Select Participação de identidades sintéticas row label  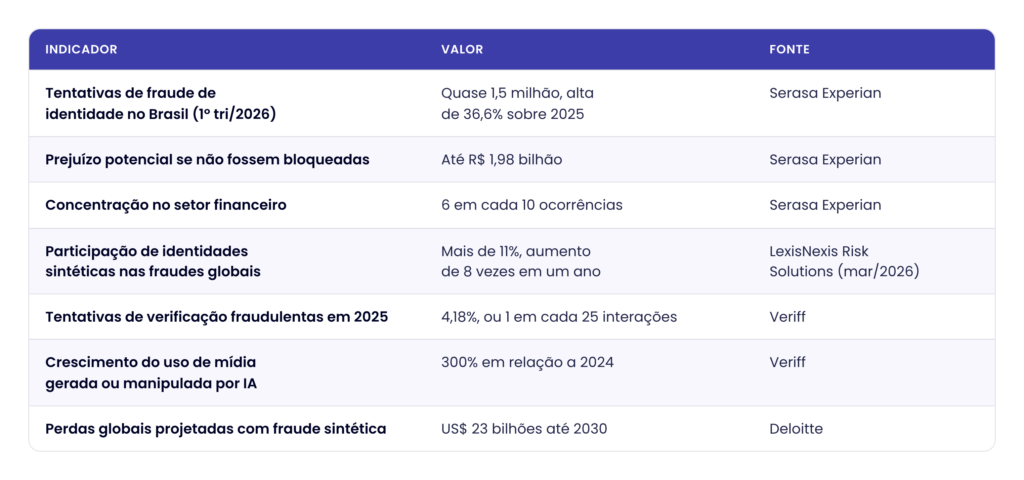(x=153, y=261)
